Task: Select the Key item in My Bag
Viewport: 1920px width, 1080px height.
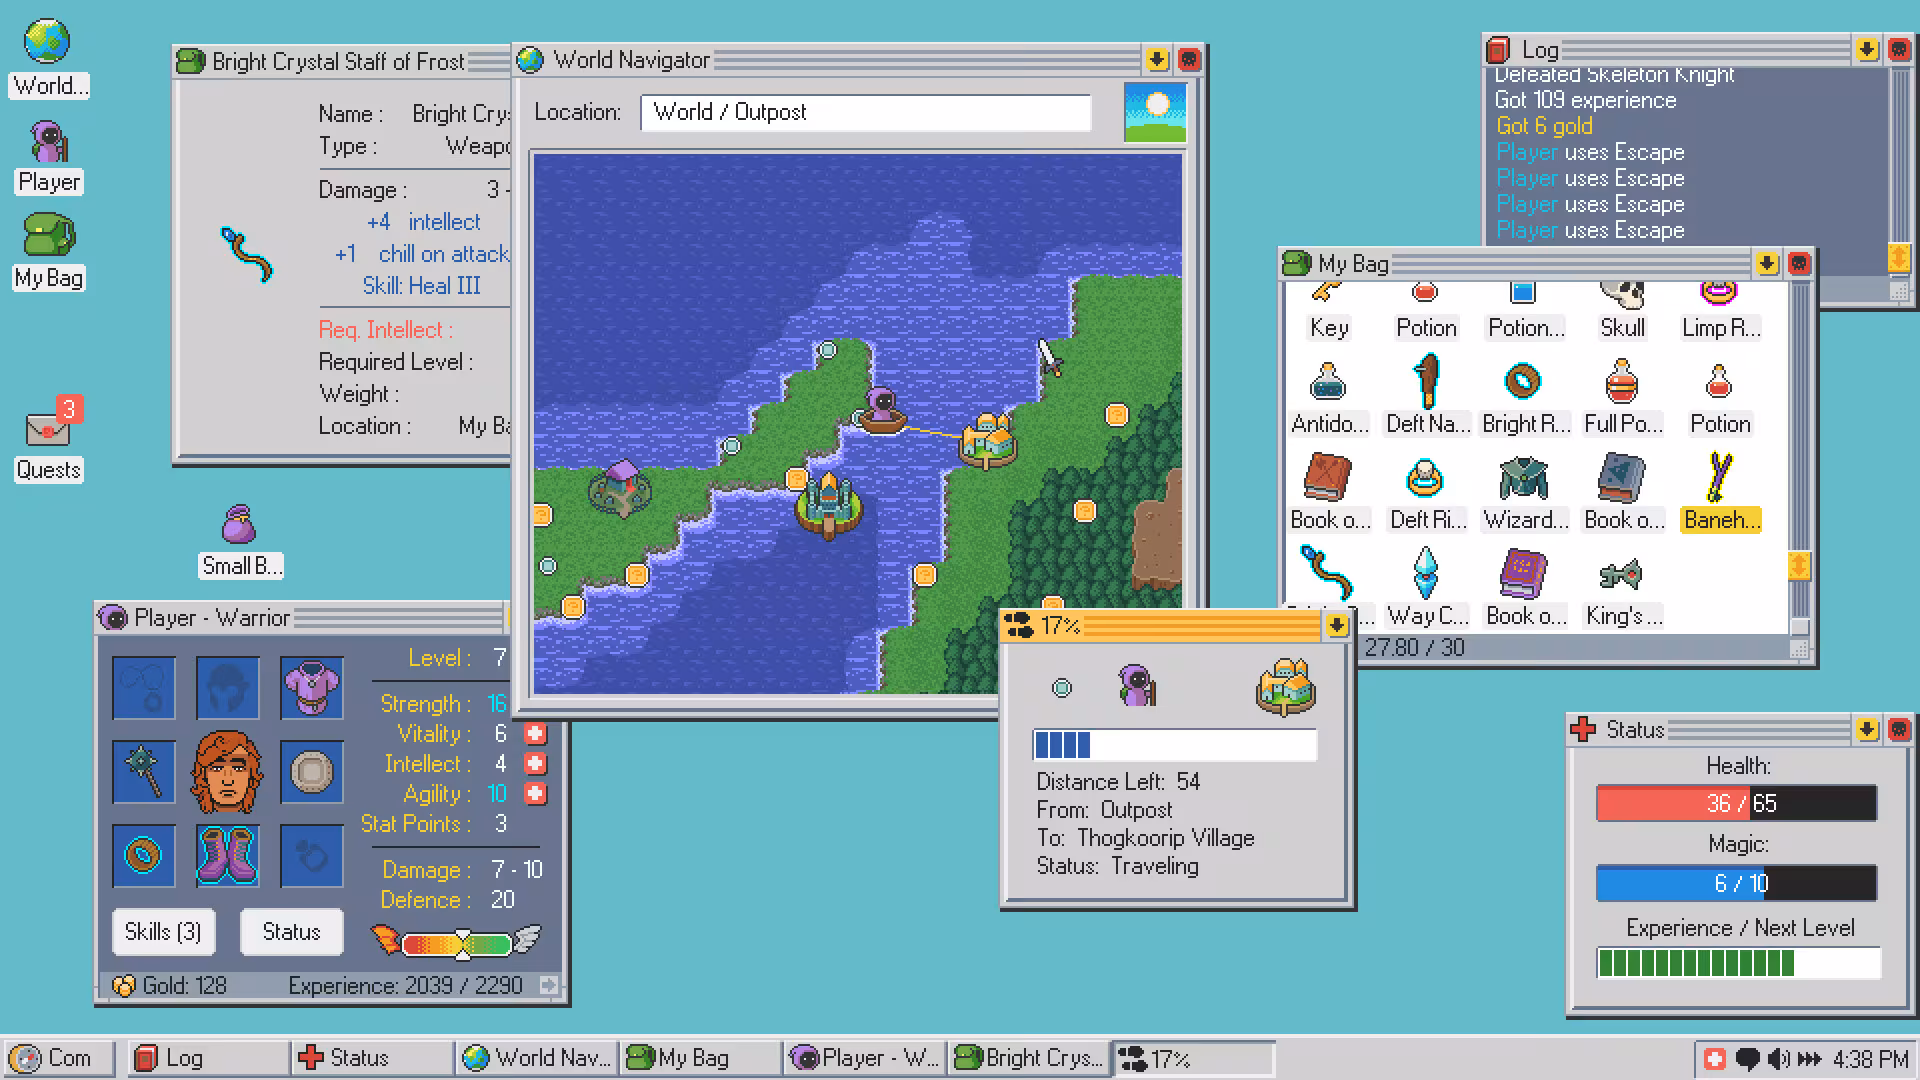Action: (1329, 312)
